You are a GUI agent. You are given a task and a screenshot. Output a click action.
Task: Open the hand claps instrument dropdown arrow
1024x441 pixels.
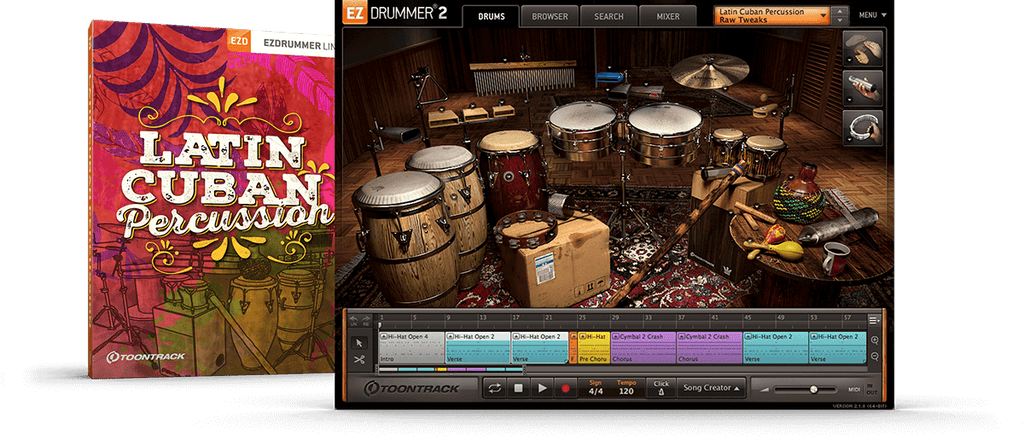(848, 61)
